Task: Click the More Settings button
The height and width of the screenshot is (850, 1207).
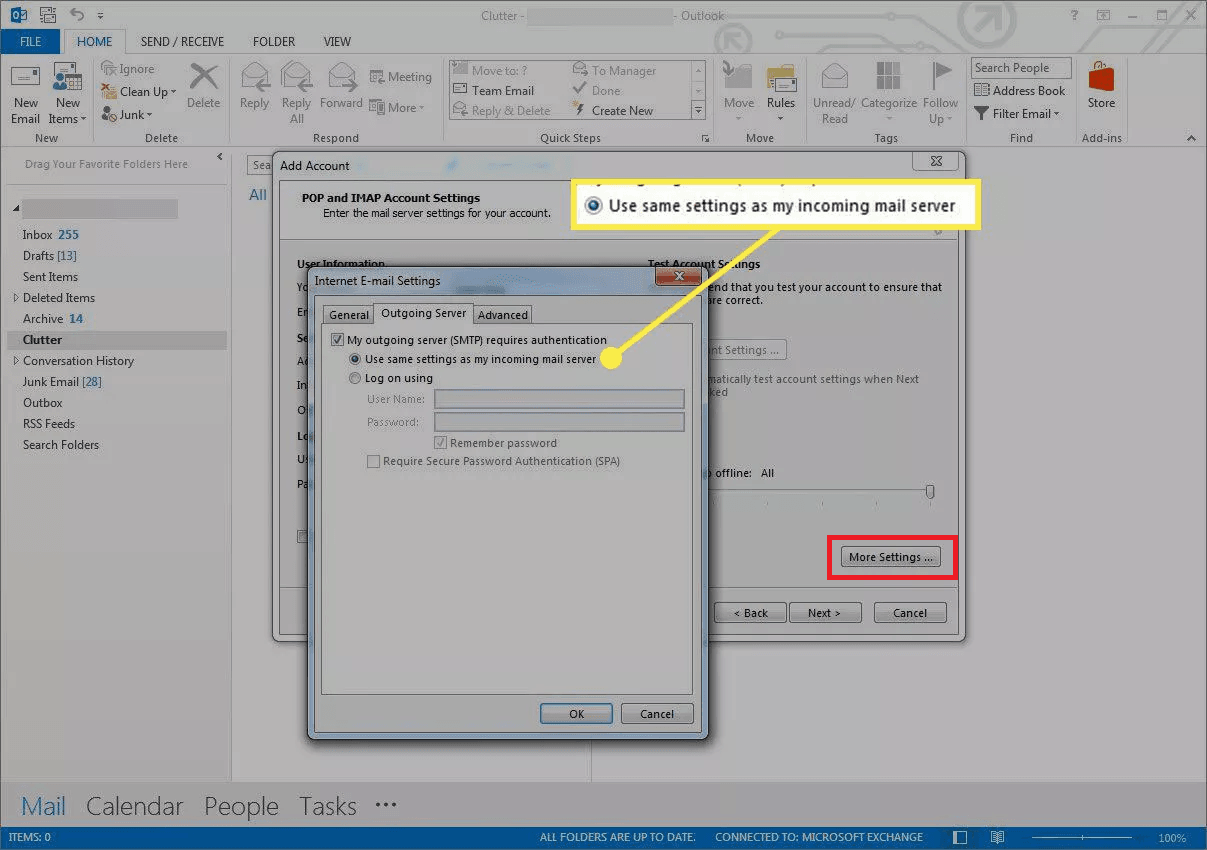Action: [x=890, y=557]
